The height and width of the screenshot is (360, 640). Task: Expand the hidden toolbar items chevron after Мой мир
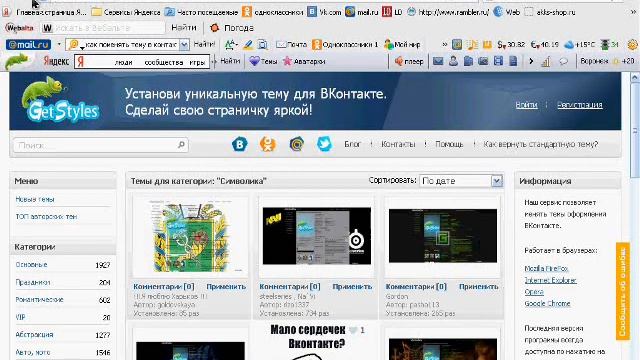(444, 44)
